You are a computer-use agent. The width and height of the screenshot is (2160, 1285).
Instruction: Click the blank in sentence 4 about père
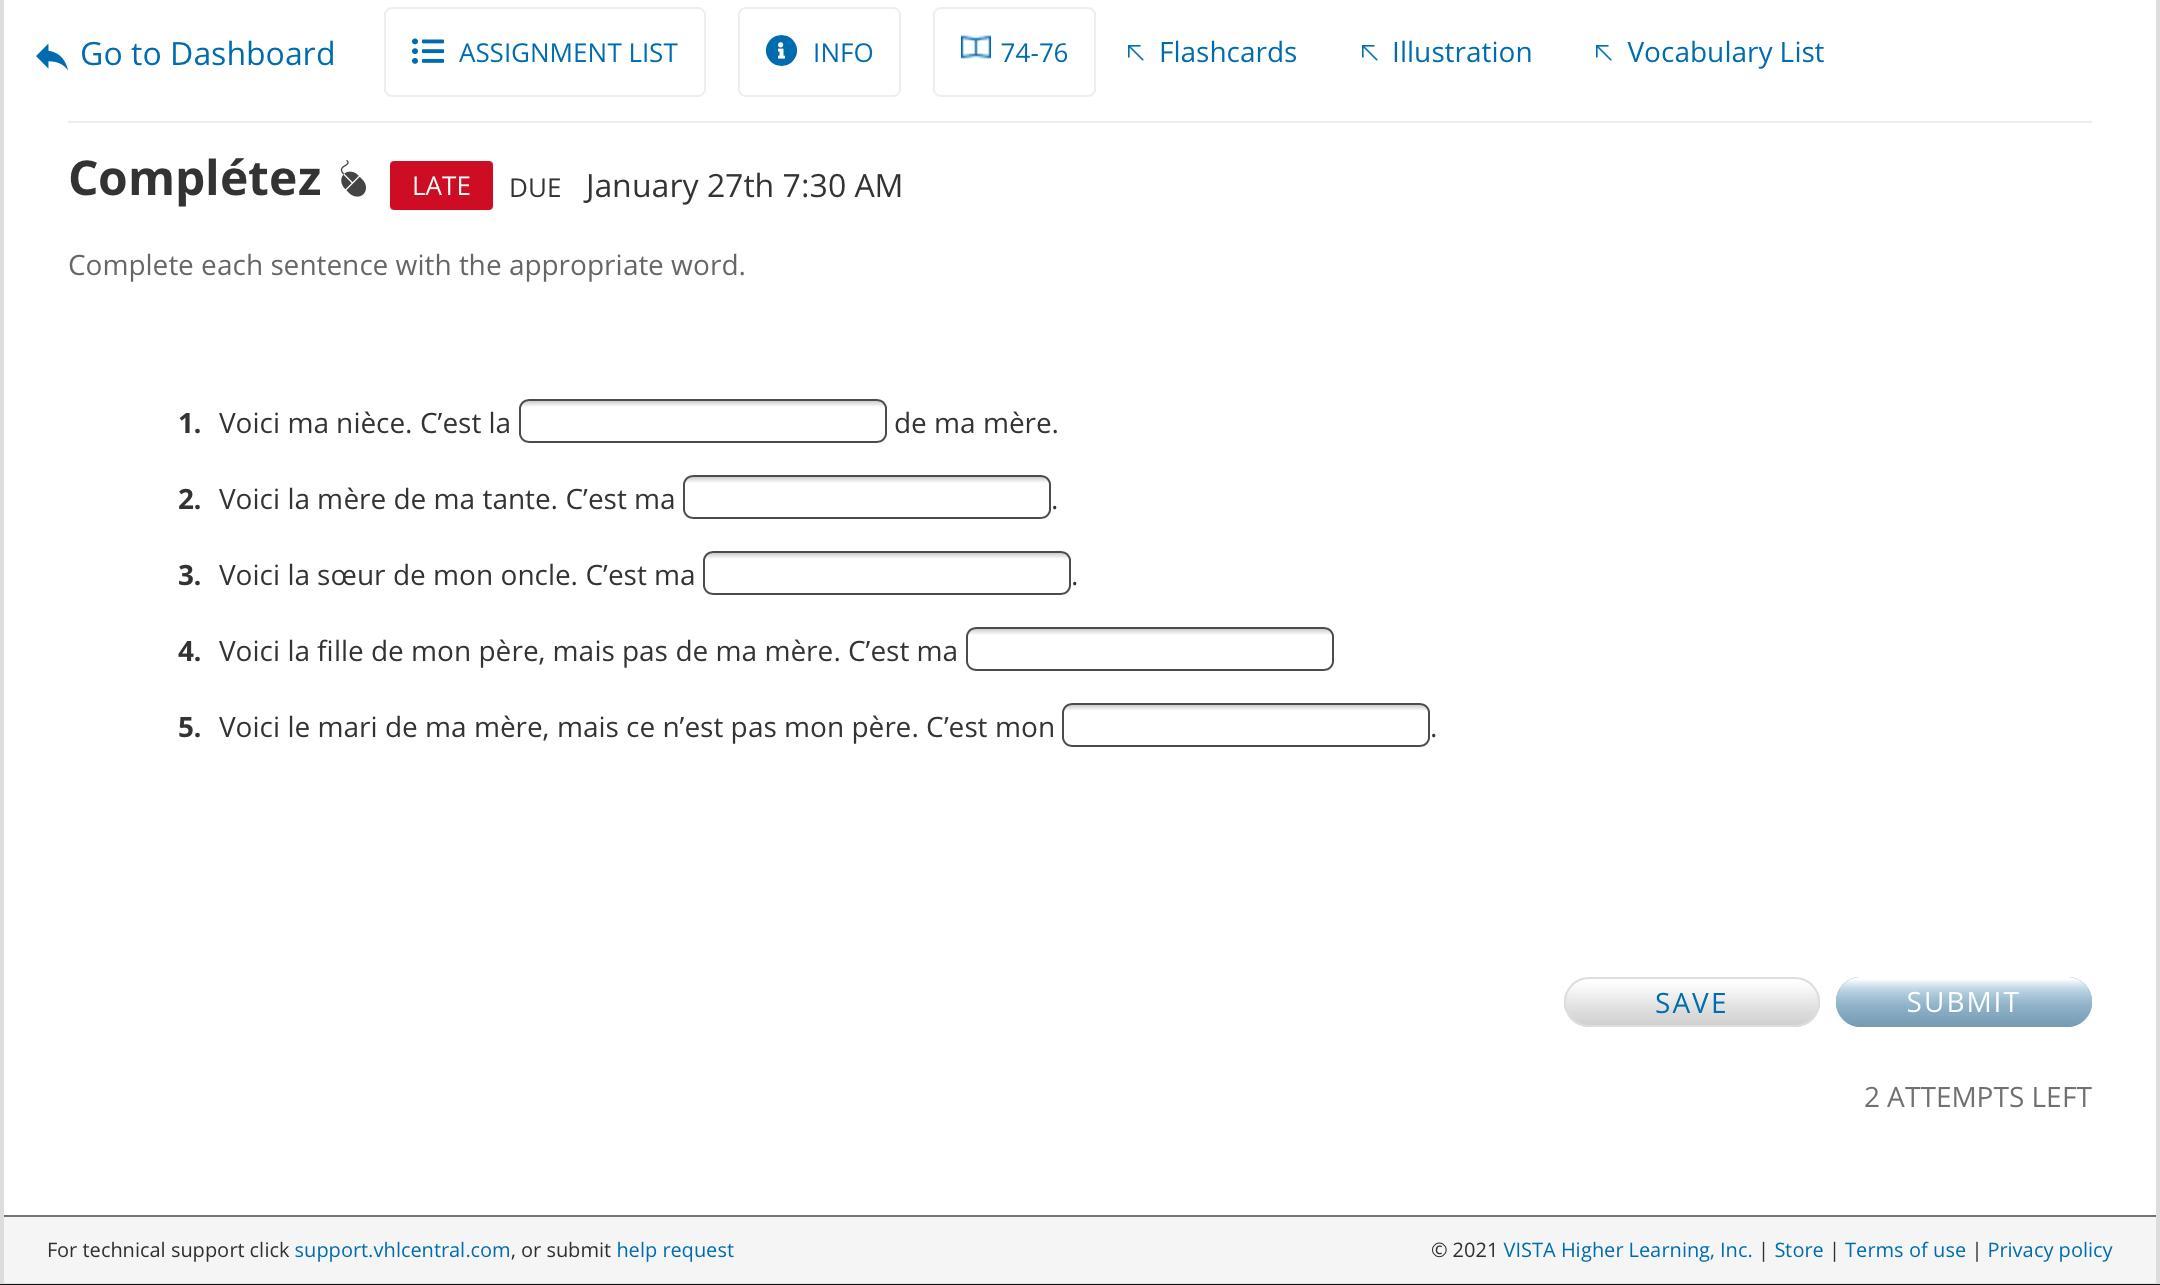[1149, 649]
